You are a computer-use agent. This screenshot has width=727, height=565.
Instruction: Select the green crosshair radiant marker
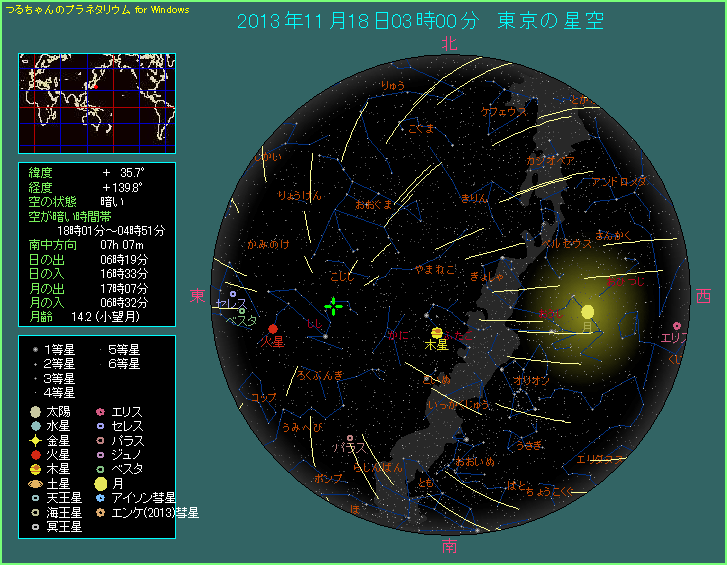[333, 306]
